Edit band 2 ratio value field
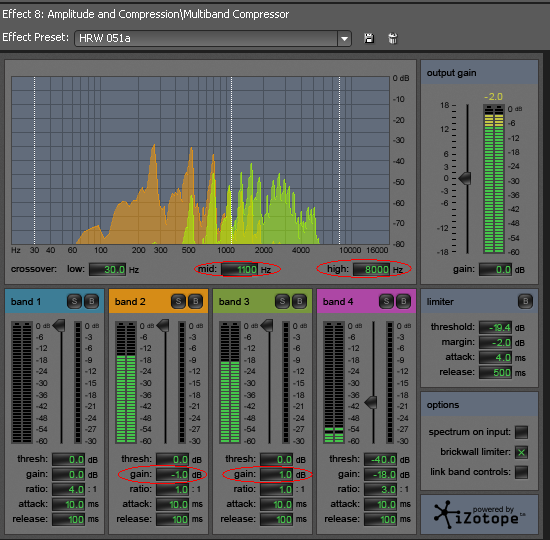 pyautogui.click(x=172, y=489)
